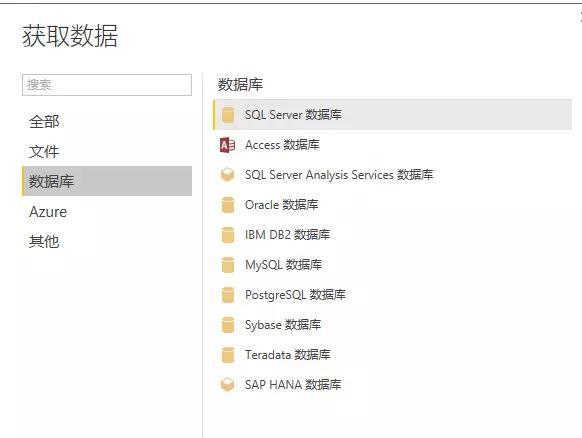Viewport: 582px width, 438px height.
Task: Click the Teradata database cylinder icon
Action: pyautogui.click(x=228, y=355)
